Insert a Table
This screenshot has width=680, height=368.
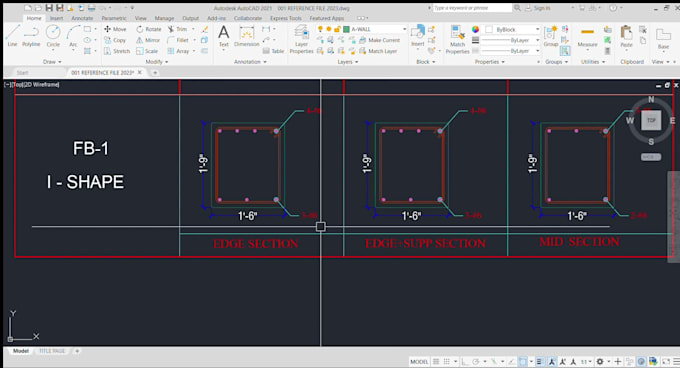pos(273,51)
